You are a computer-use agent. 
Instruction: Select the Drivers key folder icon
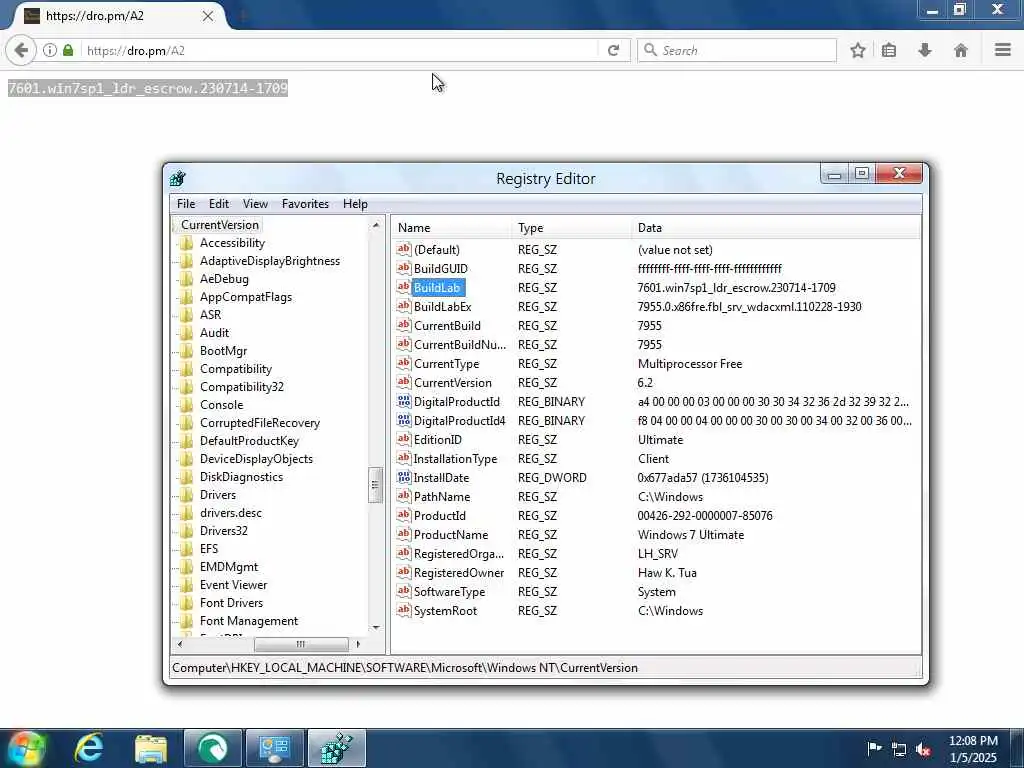[187, 495]
